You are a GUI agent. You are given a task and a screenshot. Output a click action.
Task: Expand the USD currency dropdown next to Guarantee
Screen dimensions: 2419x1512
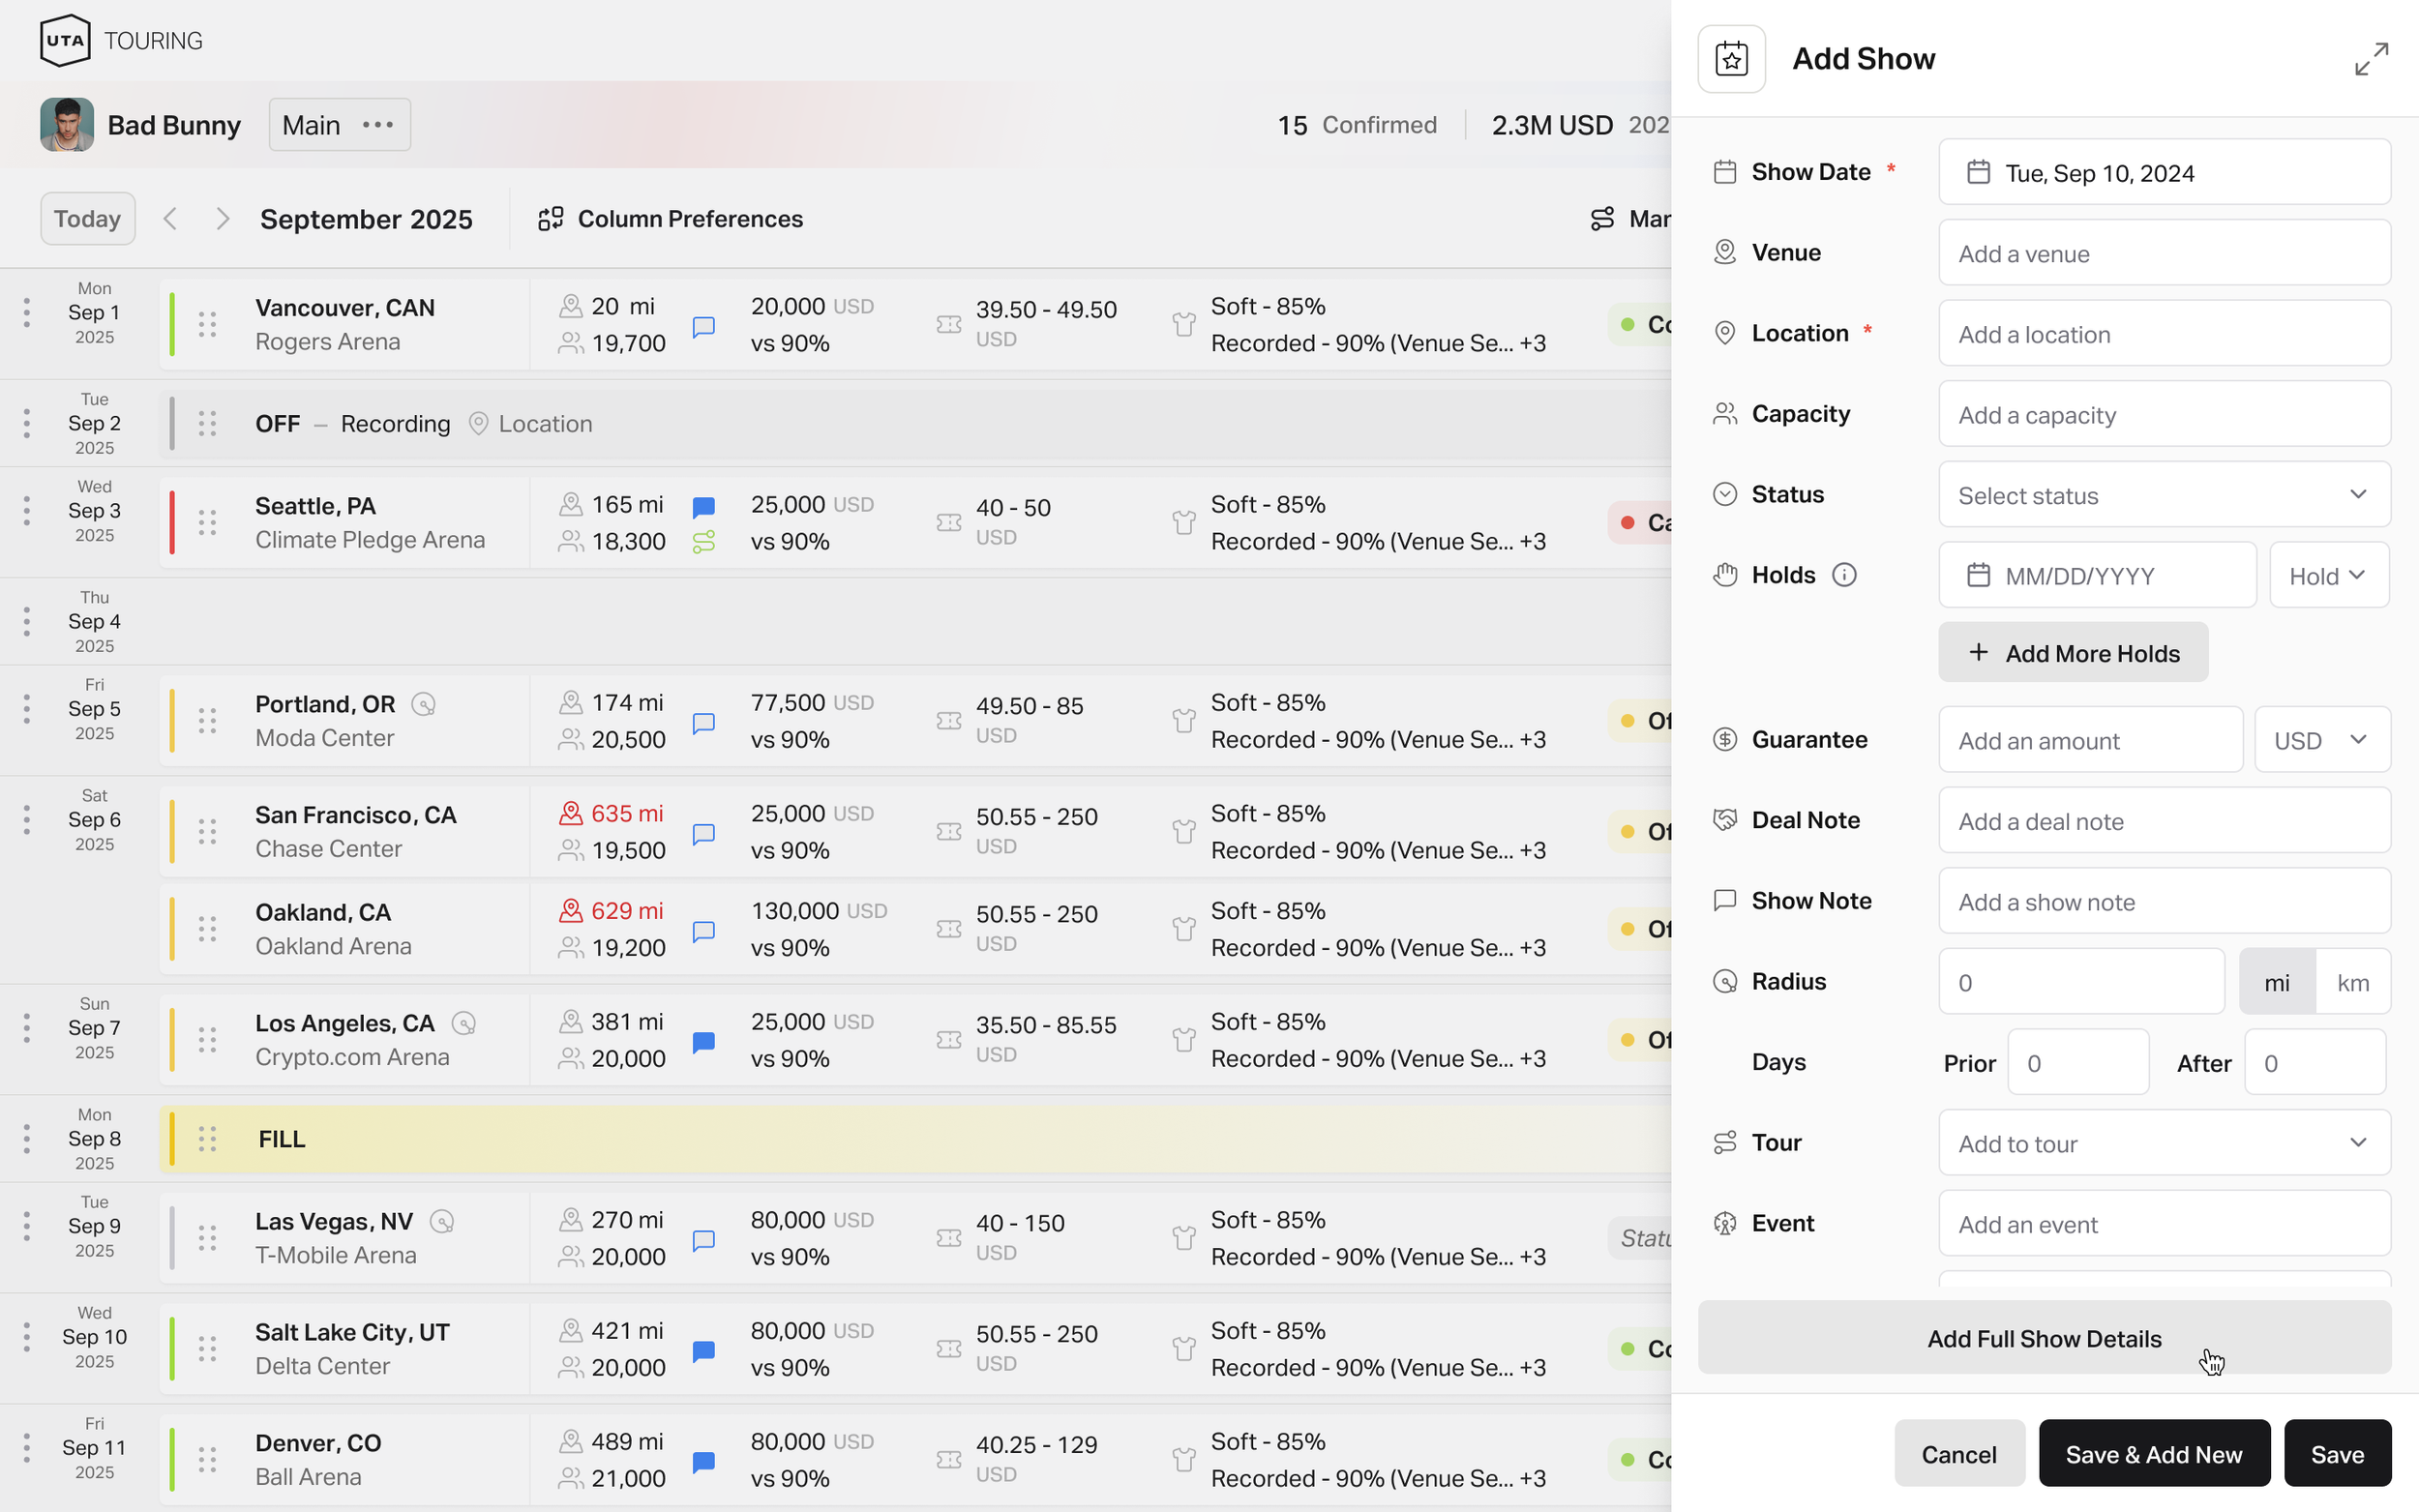click(x=2322, y=739)
